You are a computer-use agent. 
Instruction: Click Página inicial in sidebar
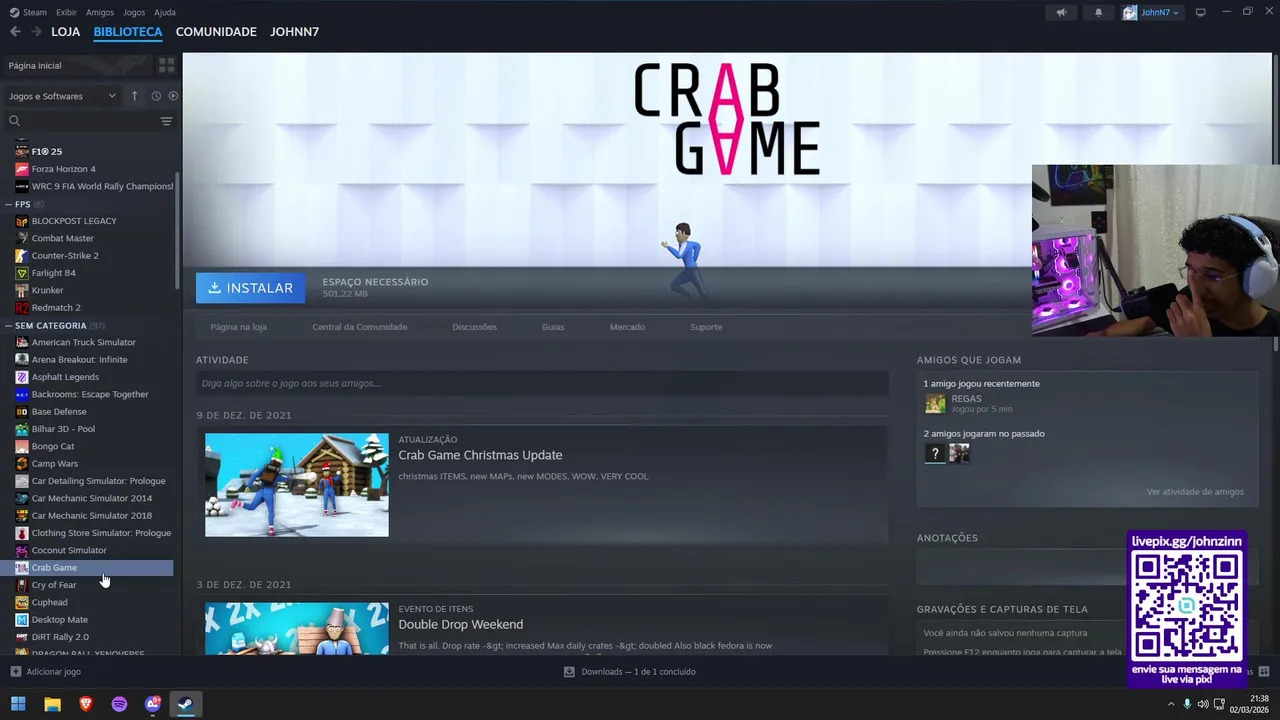(35, 65)
